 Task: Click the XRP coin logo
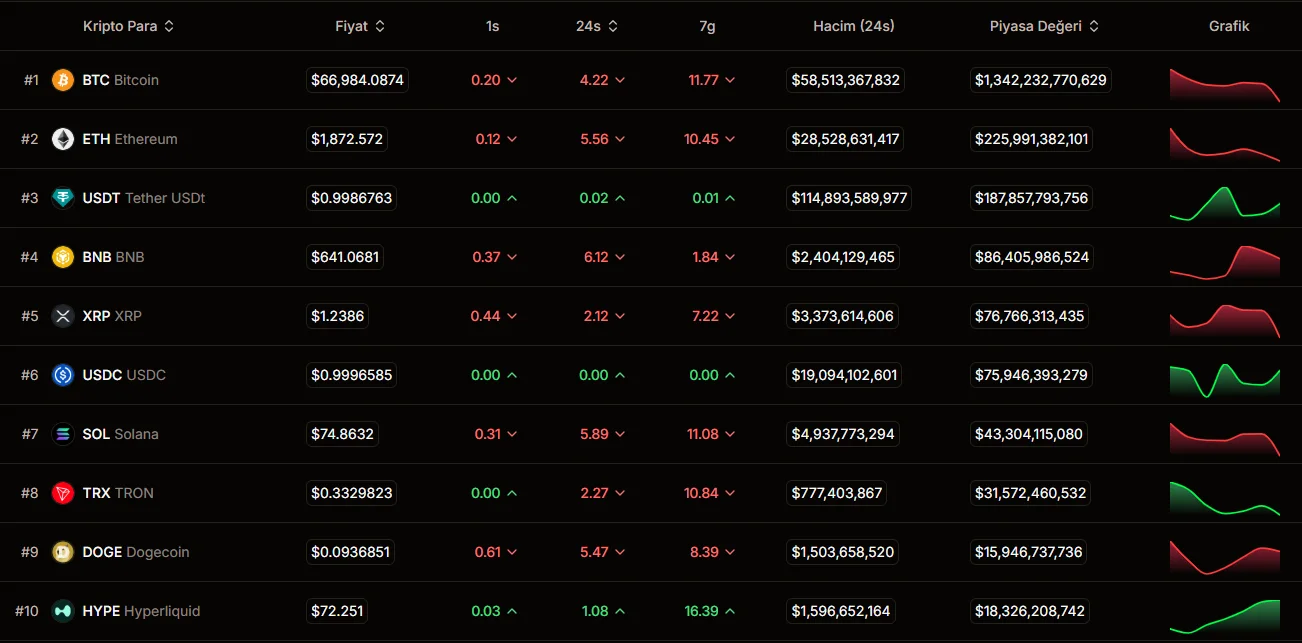point(63,316)
